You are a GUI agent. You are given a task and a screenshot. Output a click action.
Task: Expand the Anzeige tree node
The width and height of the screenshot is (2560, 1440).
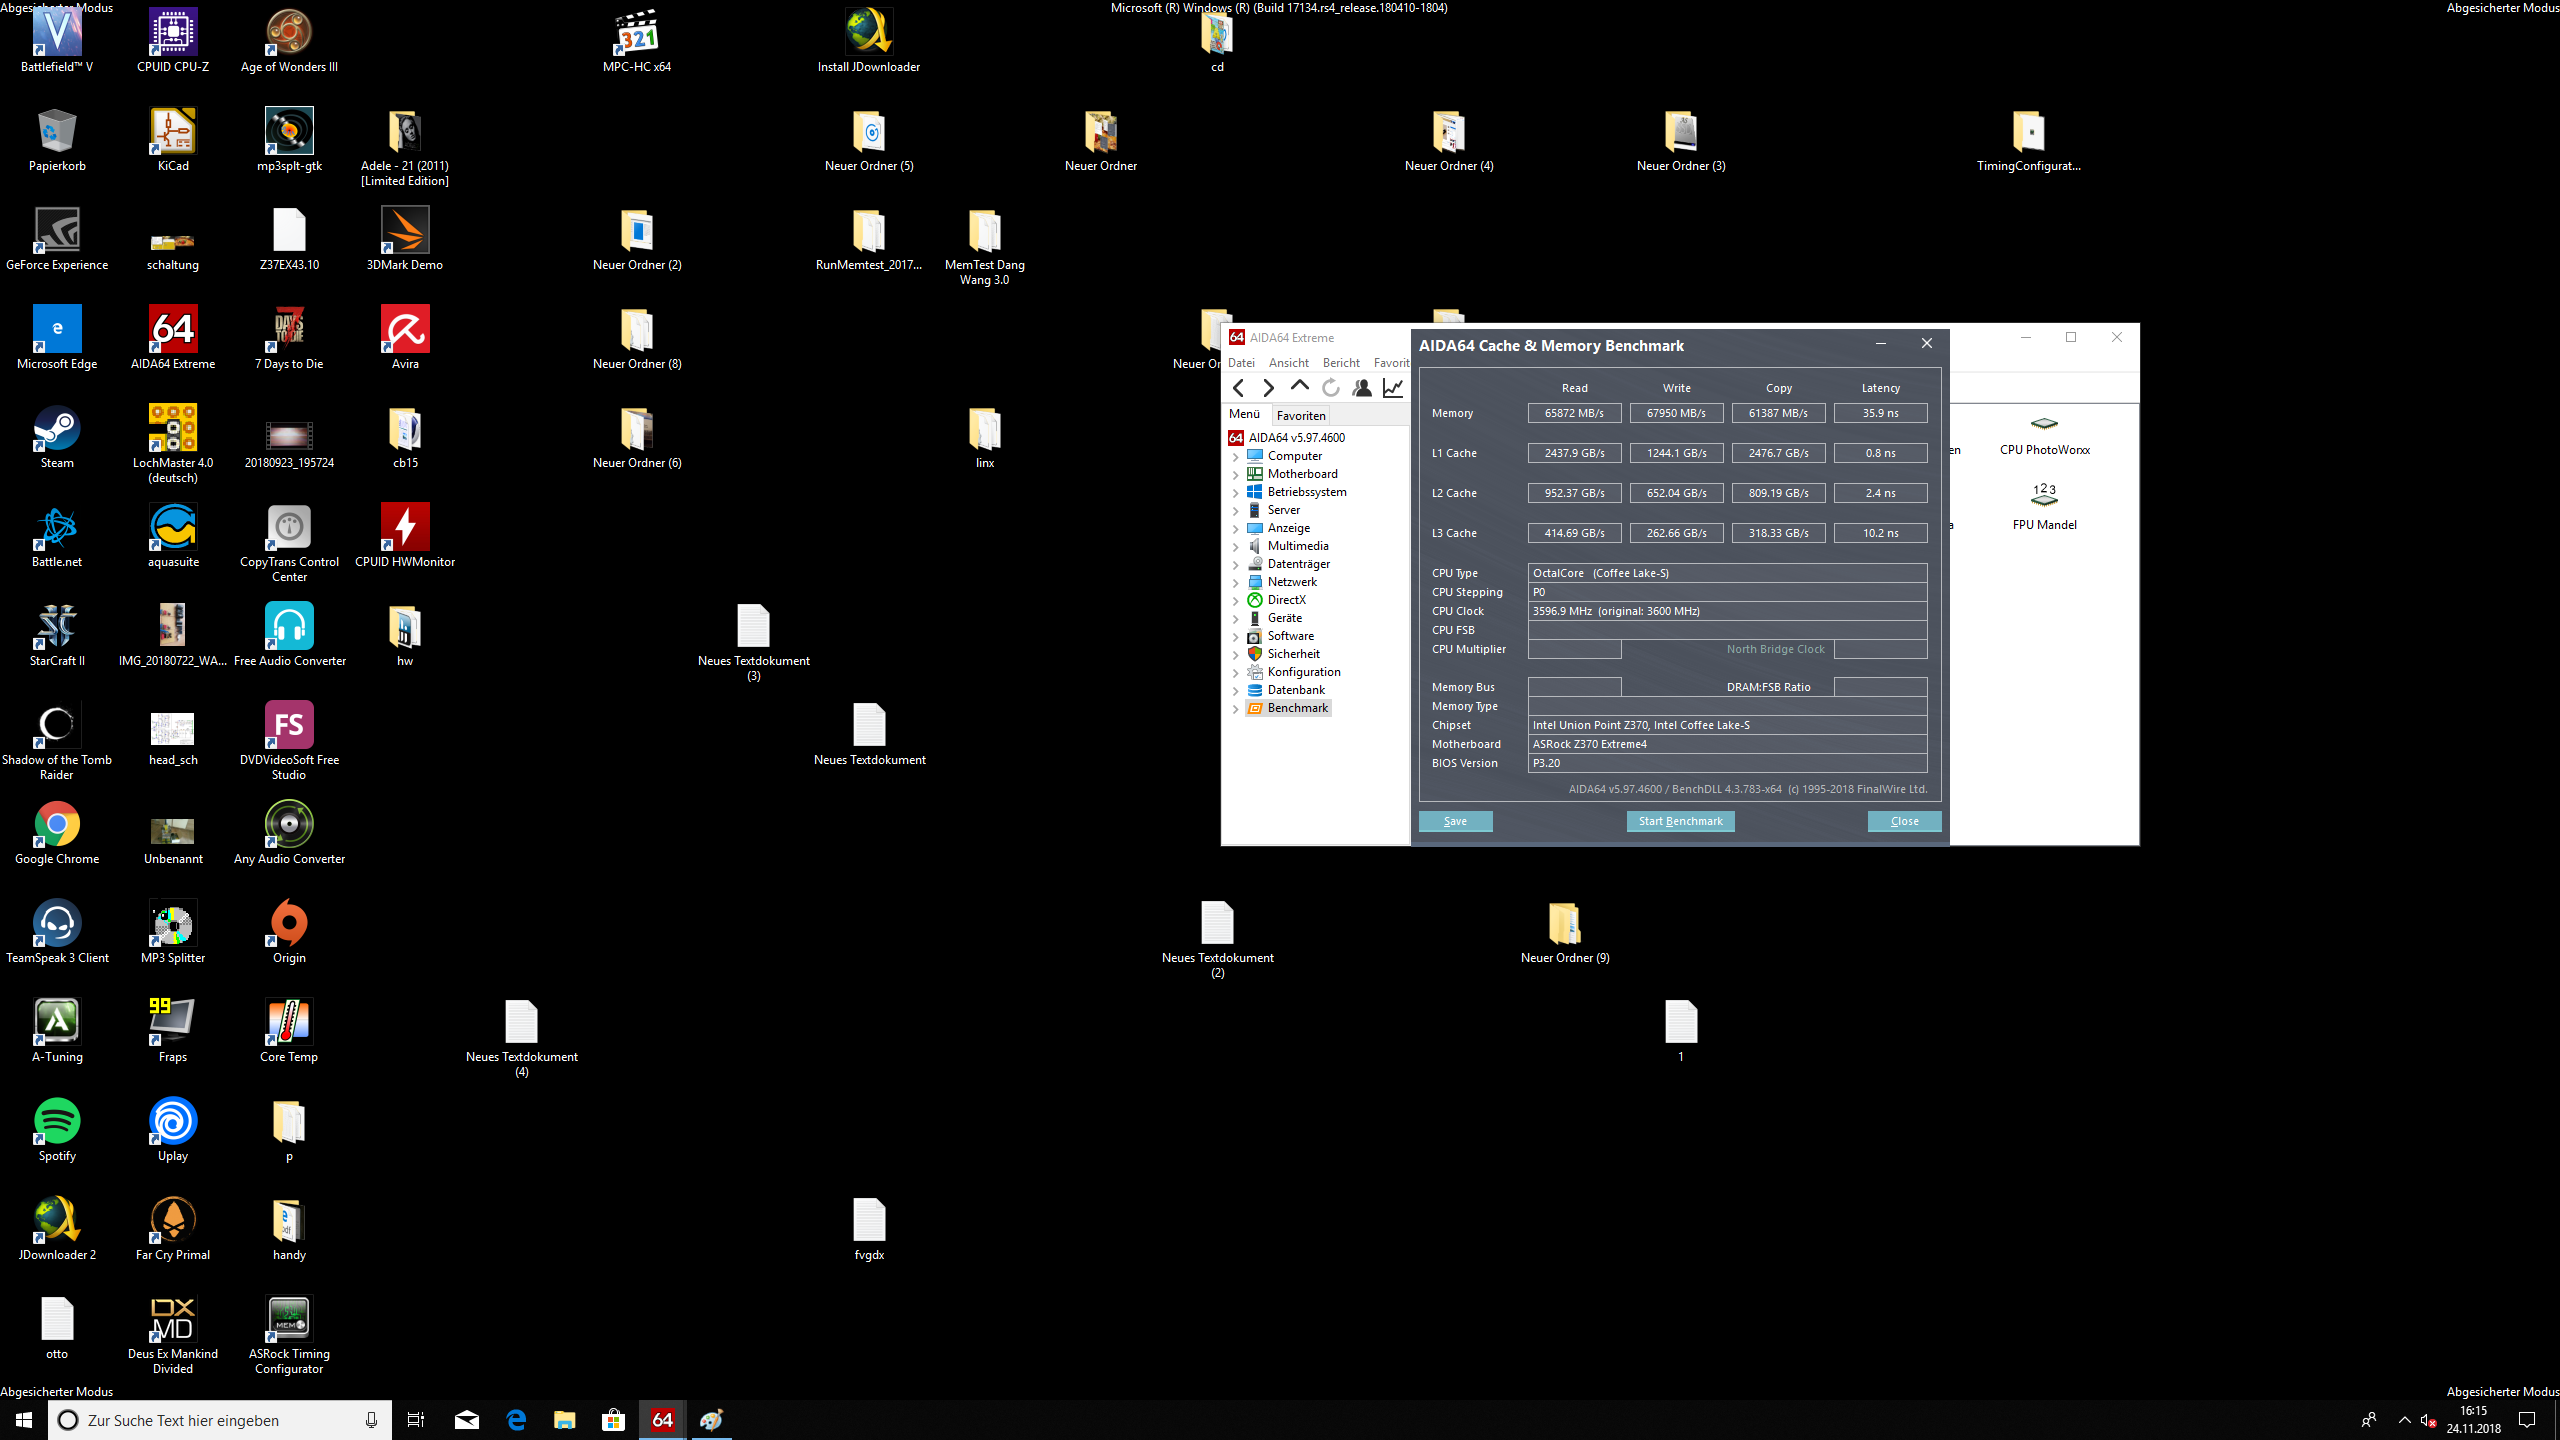[1236, 528]
